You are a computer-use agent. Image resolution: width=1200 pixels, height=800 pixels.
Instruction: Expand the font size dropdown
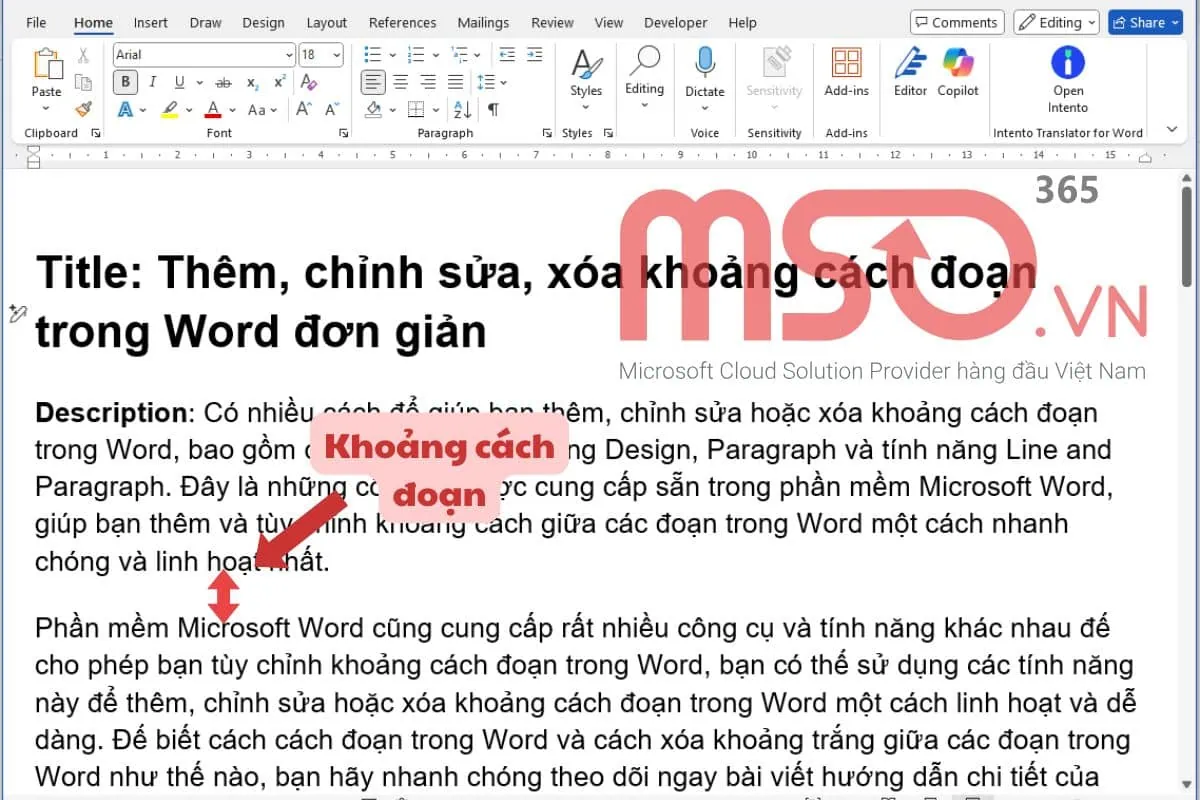(x=337, y=55)
